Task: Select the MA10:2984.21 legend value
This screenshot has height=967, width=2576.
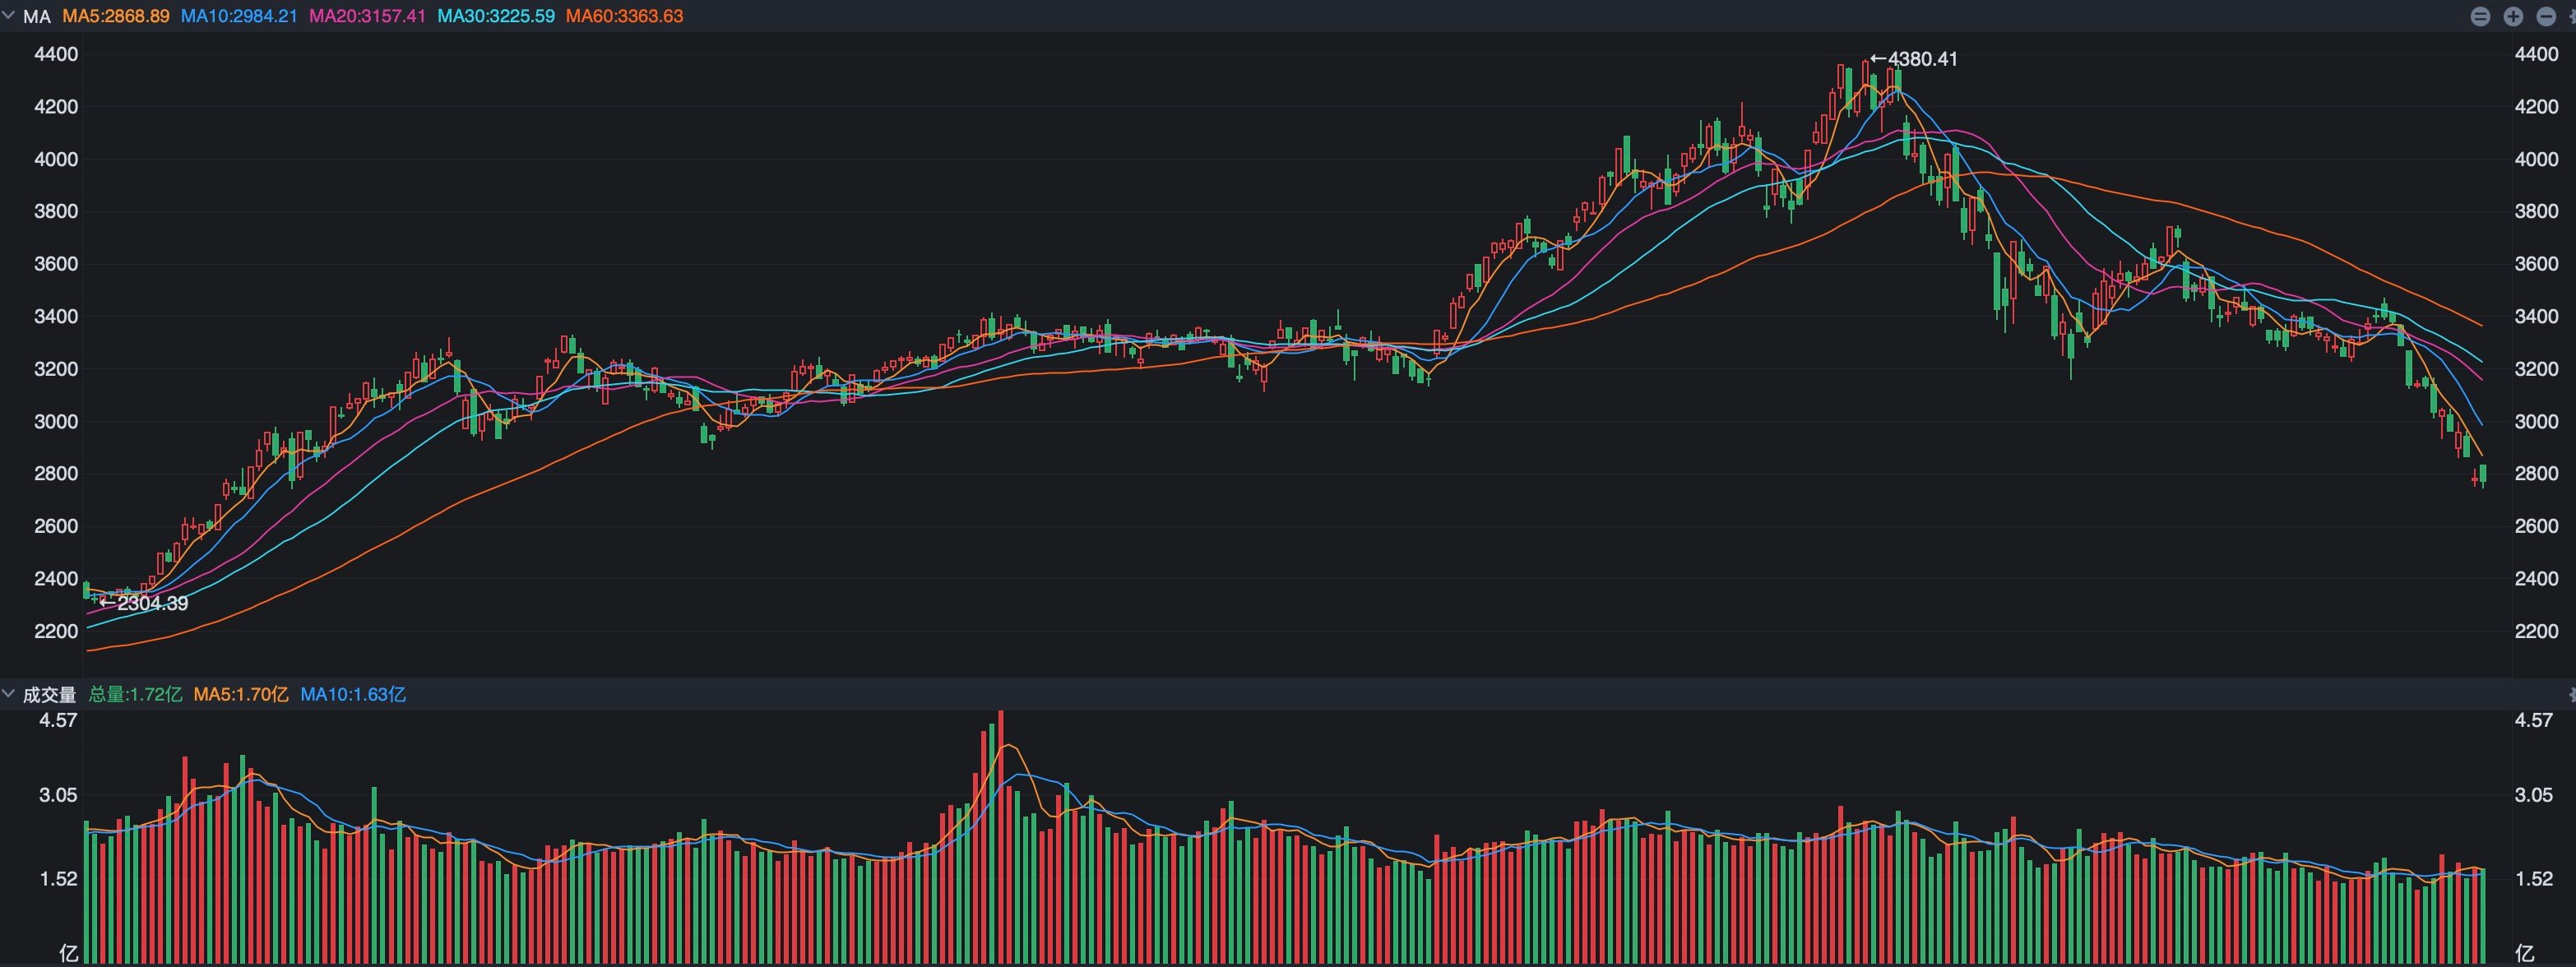Action: (x=239, y=16)
